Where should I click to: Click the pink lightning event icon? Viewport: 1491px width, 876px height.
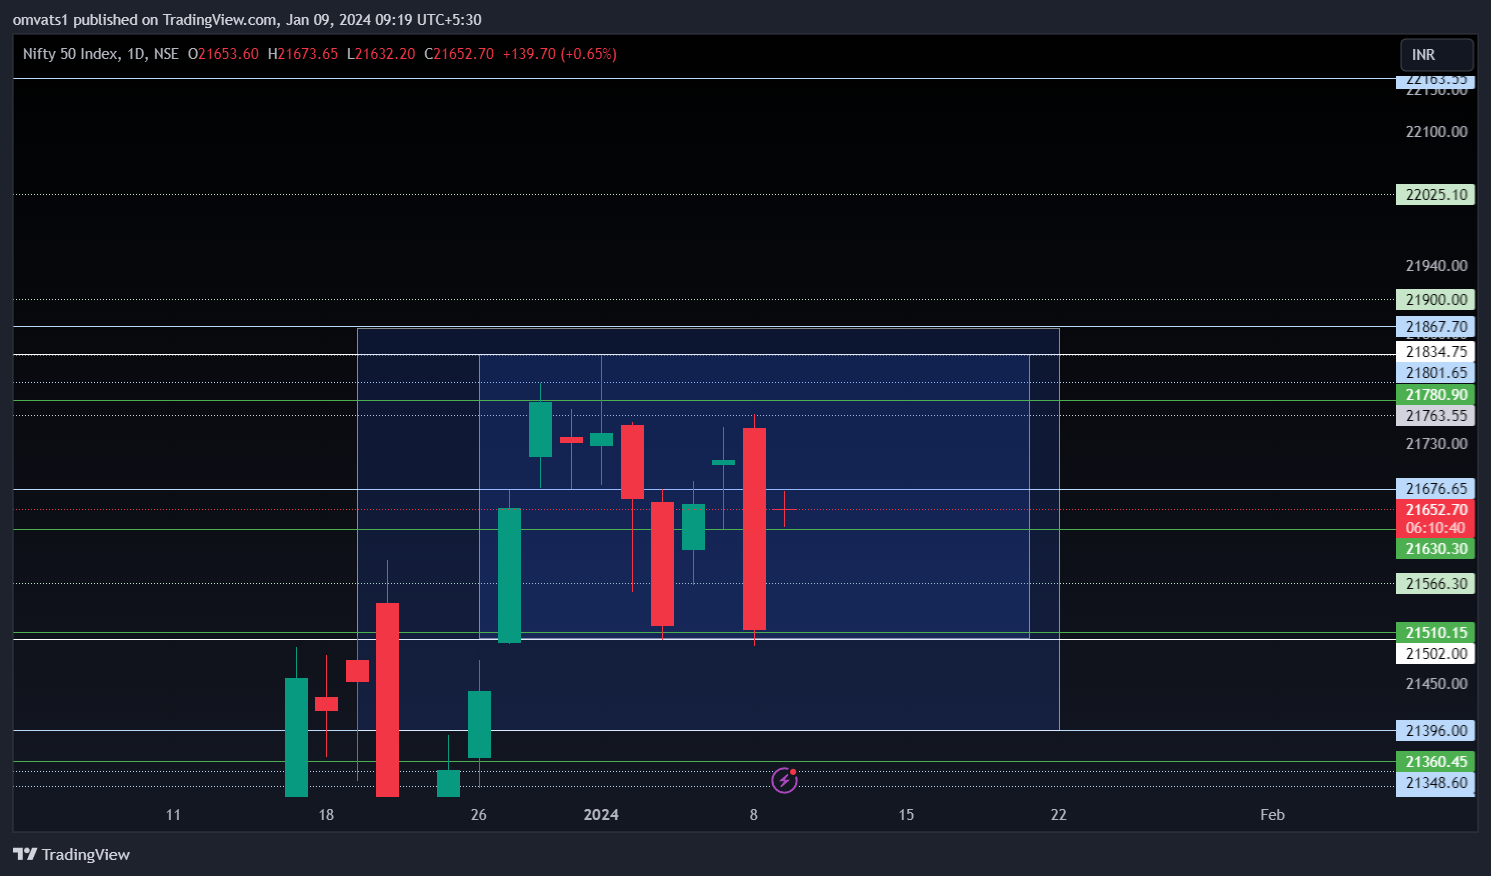pos(785,780)
